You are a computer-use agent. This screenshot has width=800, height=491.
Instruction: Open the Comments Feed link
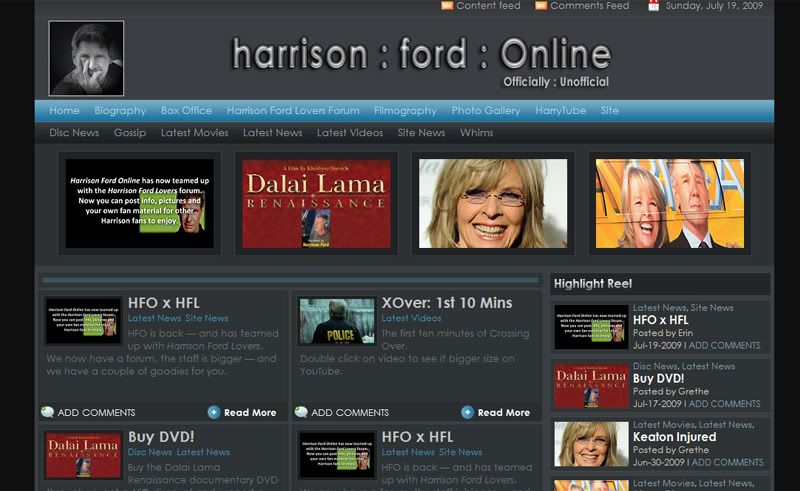coord(589,6)
